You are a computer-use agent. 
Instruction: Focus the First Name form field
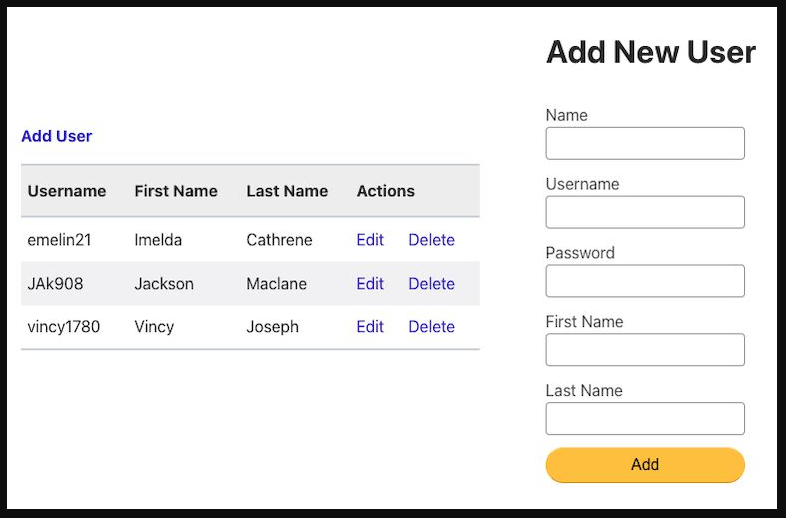645,350
